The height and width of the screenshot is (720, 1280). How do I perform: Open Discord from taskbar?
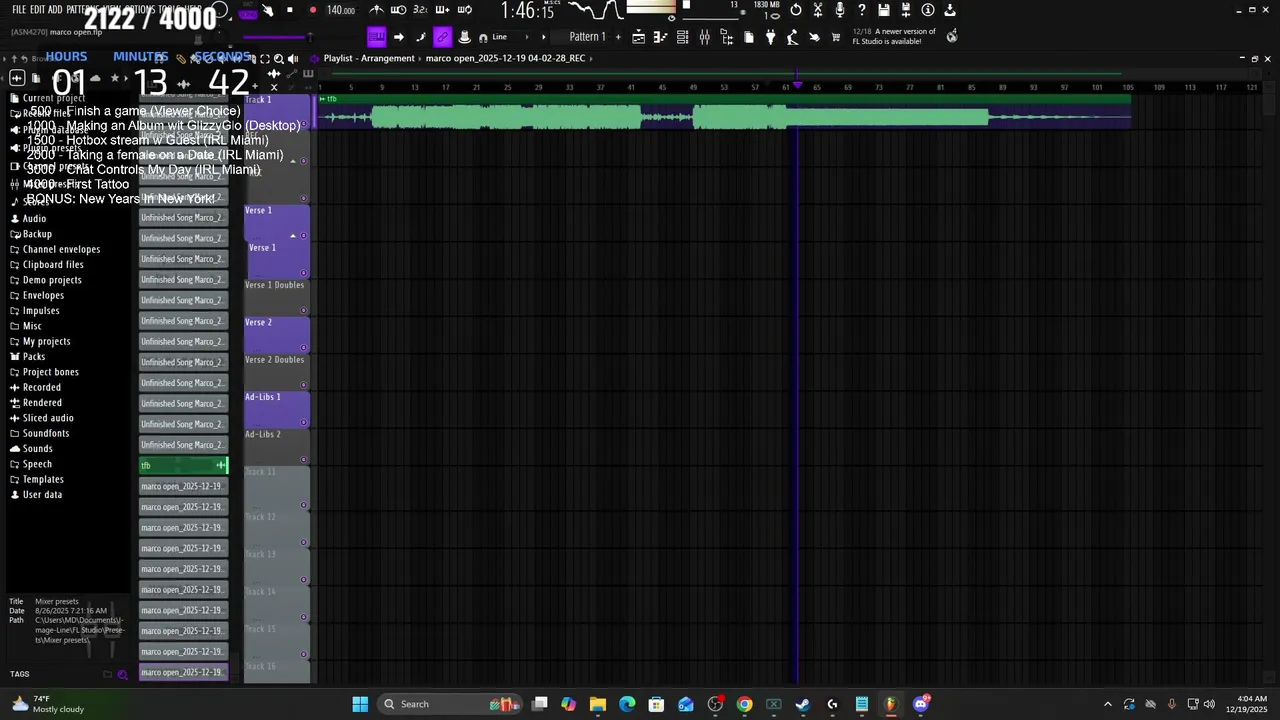tap(920, 704)
